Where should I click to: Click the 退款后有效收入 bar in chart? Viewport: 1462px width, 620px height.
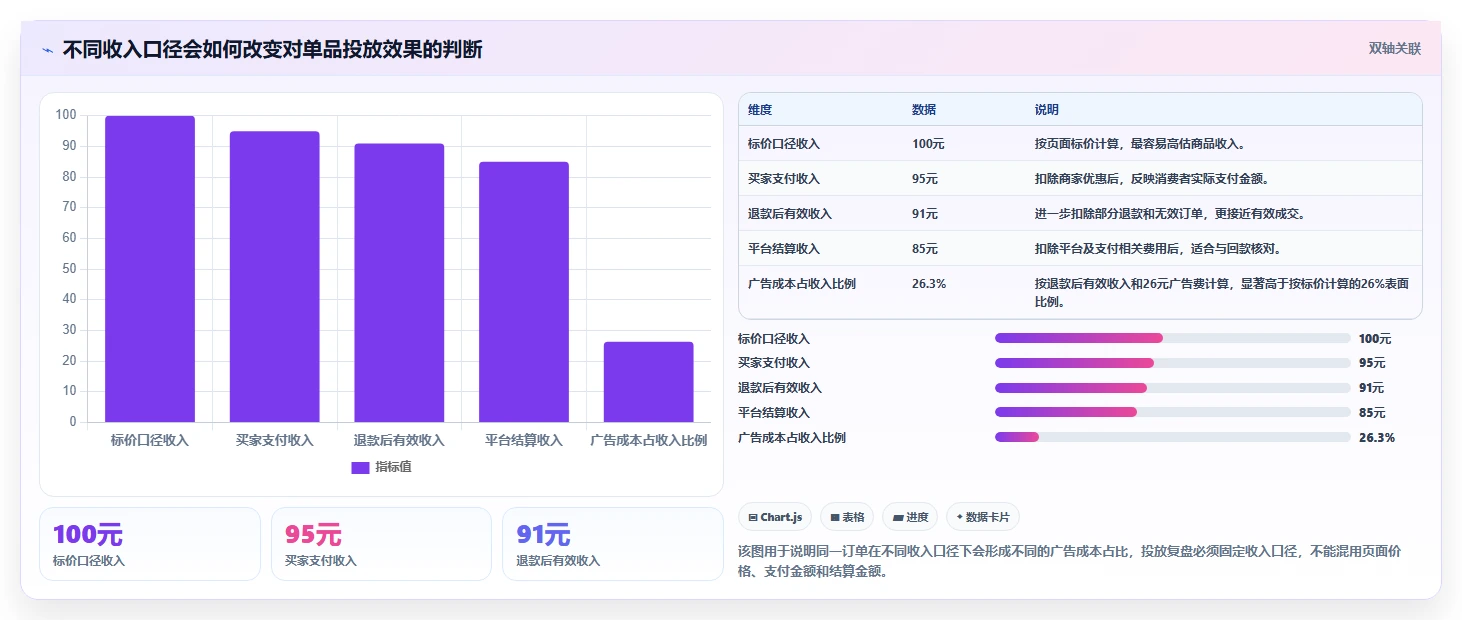399,283
